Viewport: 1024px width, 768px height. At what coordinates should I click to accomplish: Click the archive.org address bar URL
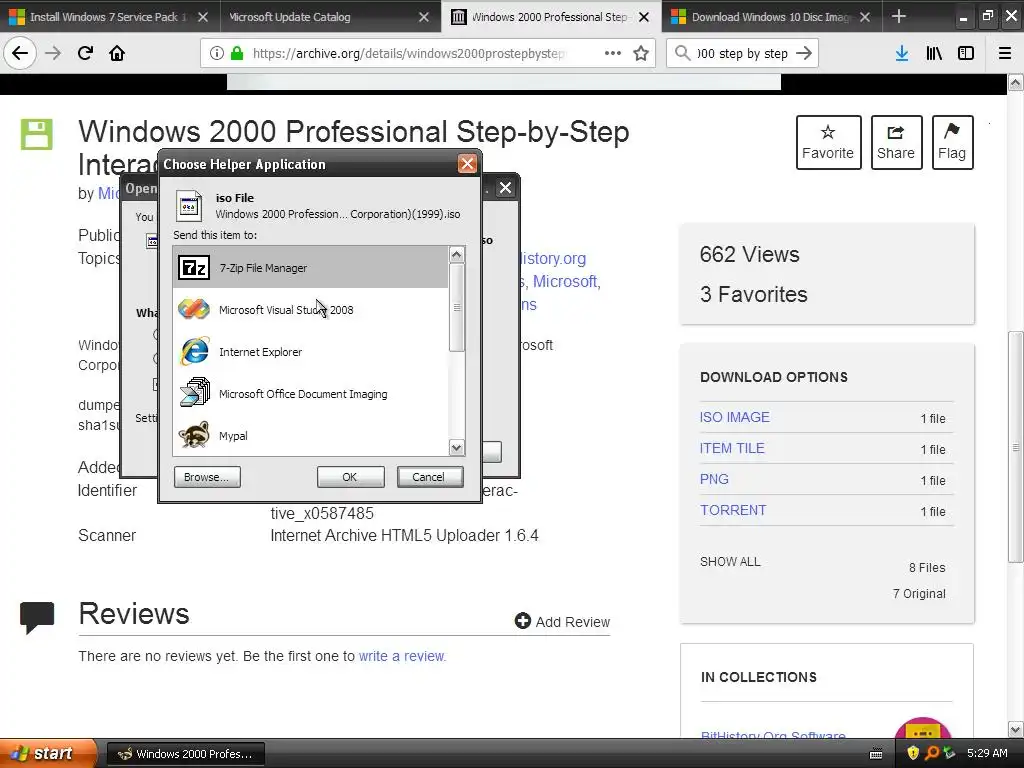click(x=408, y=54)
